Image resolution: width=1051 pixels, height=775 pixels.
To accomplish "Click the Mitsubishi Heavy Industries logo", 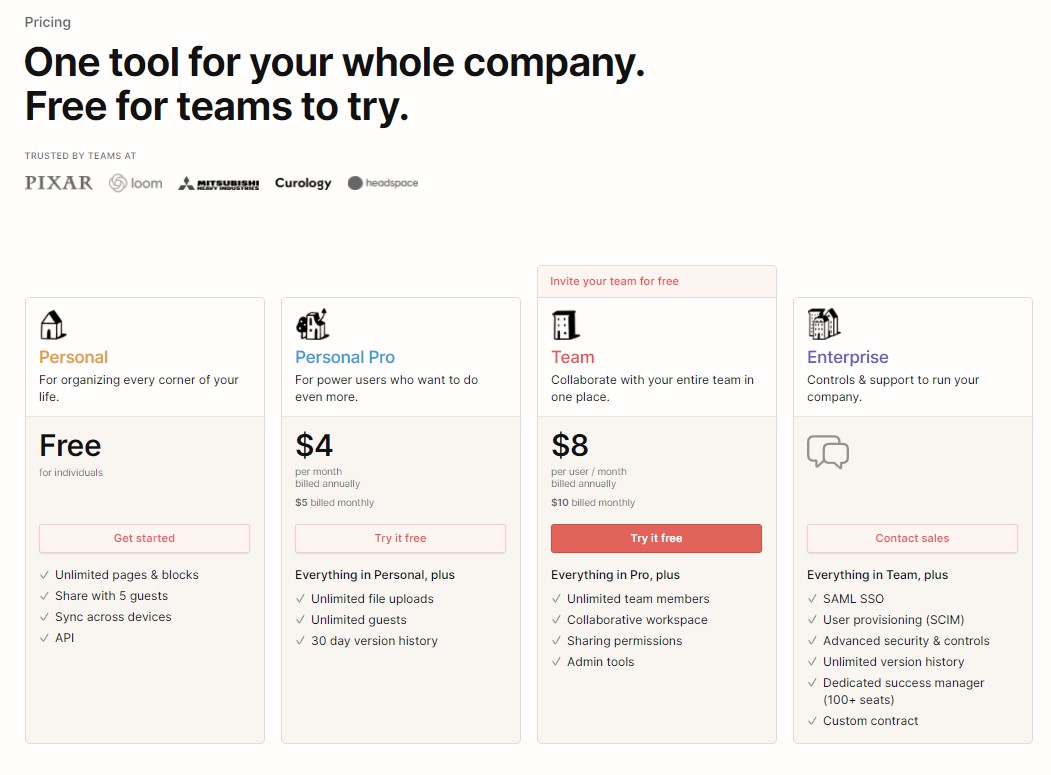I will click(x=219, y=183).
